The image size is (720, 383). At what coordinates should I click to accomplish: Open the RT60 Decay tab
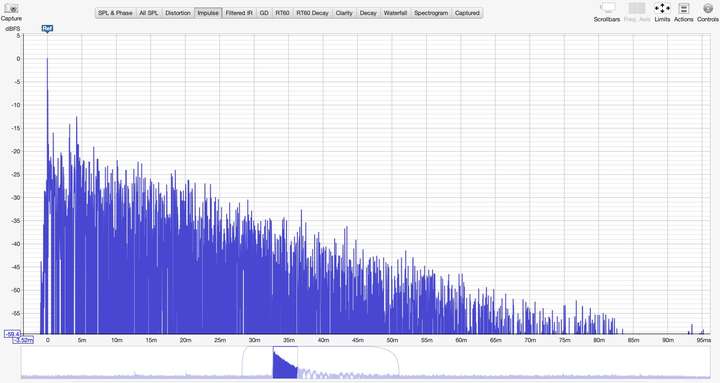[x=312, y=13]
